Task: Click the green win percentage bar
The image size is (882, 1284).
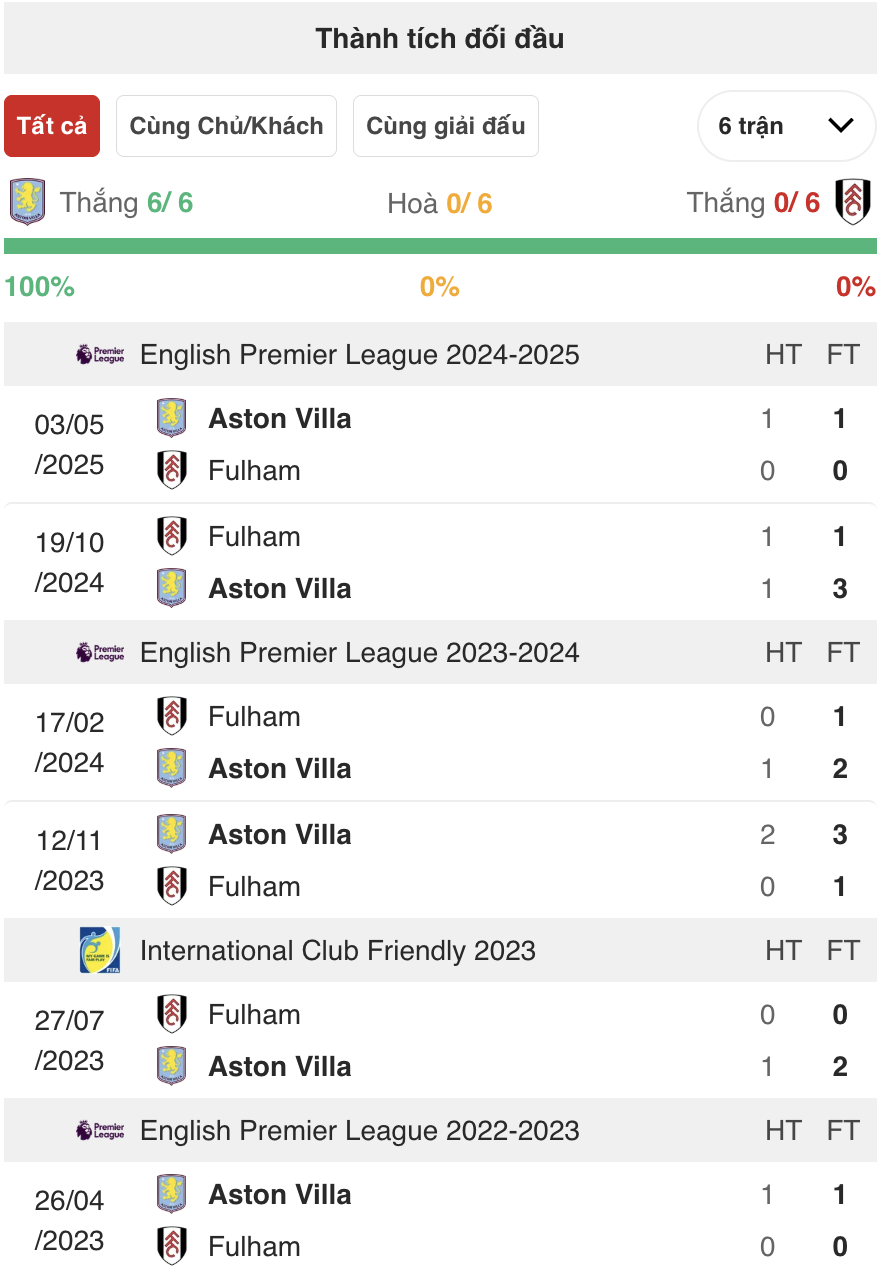Action: tap(440, 246)
